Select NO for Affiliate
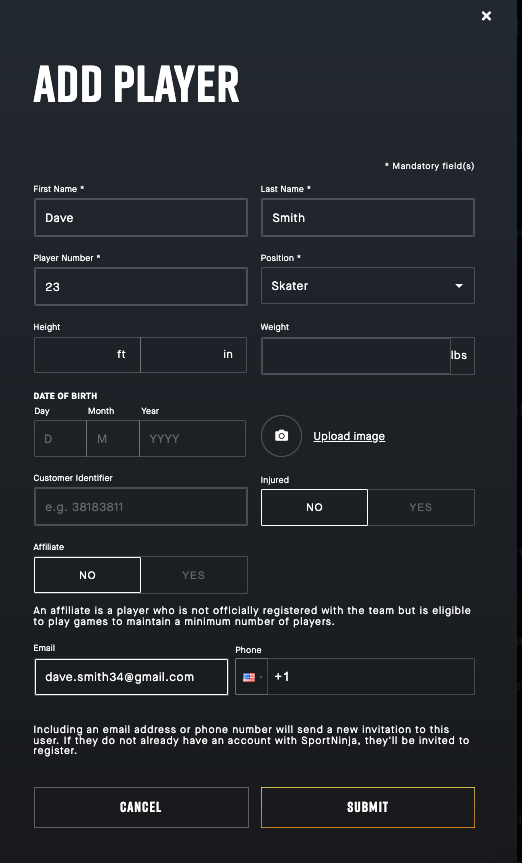The height and width of the screenshot is (863, 522). pos(88,575)
